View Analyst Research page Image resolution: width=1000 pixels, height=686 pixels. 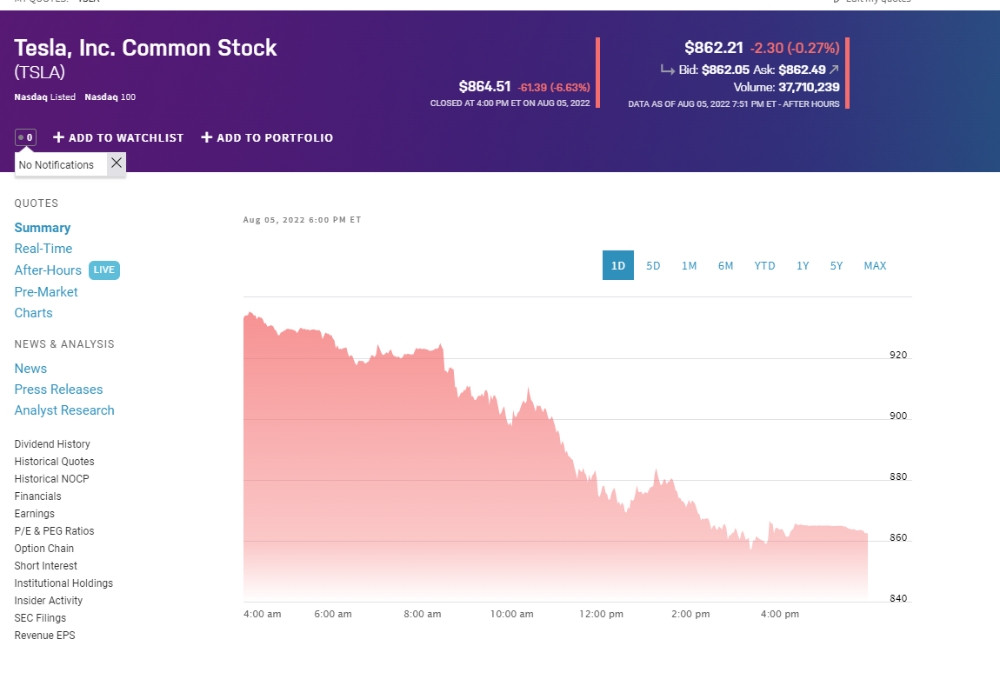click(64, 411)
